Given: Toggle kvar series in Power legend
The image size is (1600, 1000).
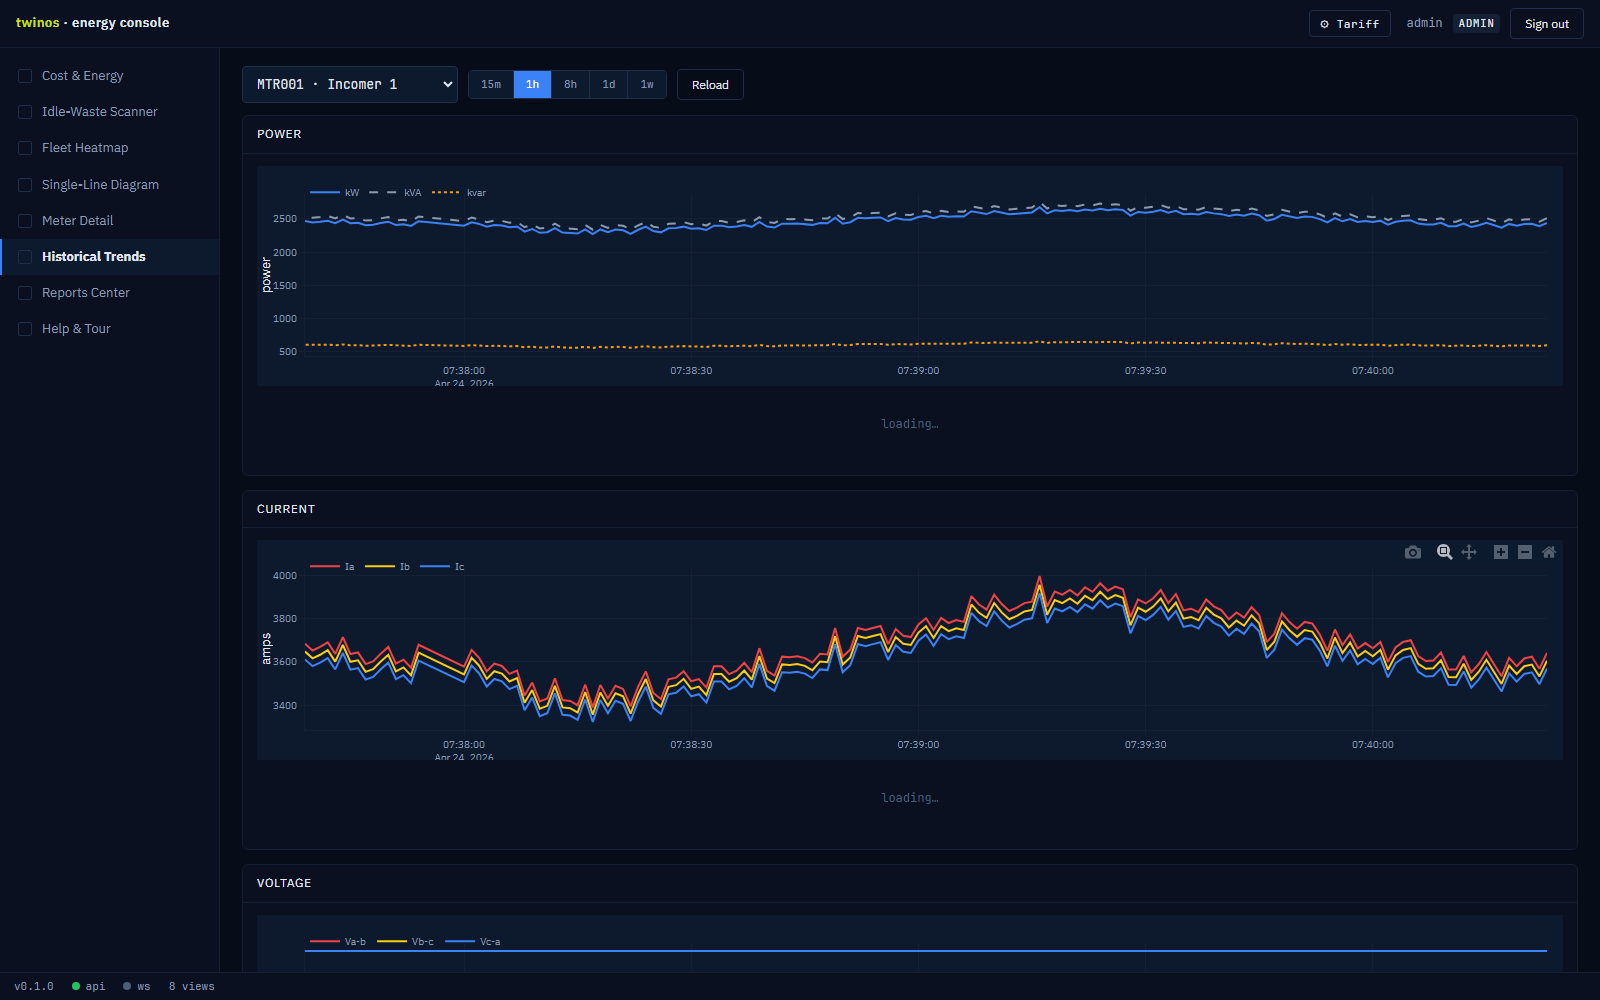Looking at the screenshot, I should pyautogui.click(x=459, y=193).
